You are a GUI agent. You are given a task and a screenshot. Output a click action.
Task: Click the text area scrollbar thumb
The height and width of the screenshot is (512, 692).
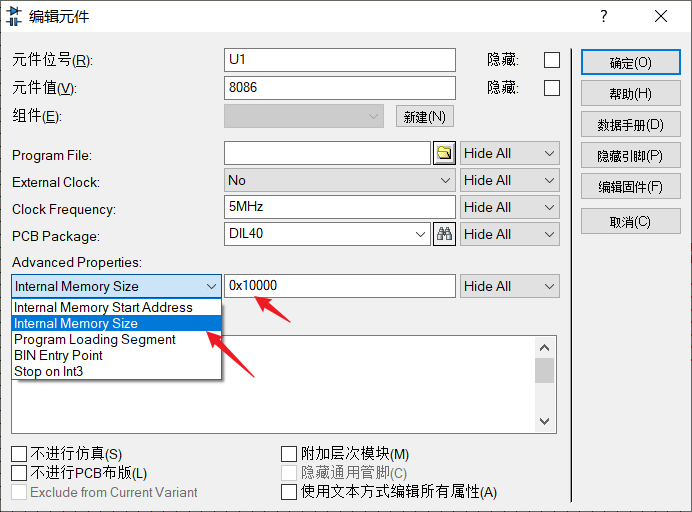544,370
